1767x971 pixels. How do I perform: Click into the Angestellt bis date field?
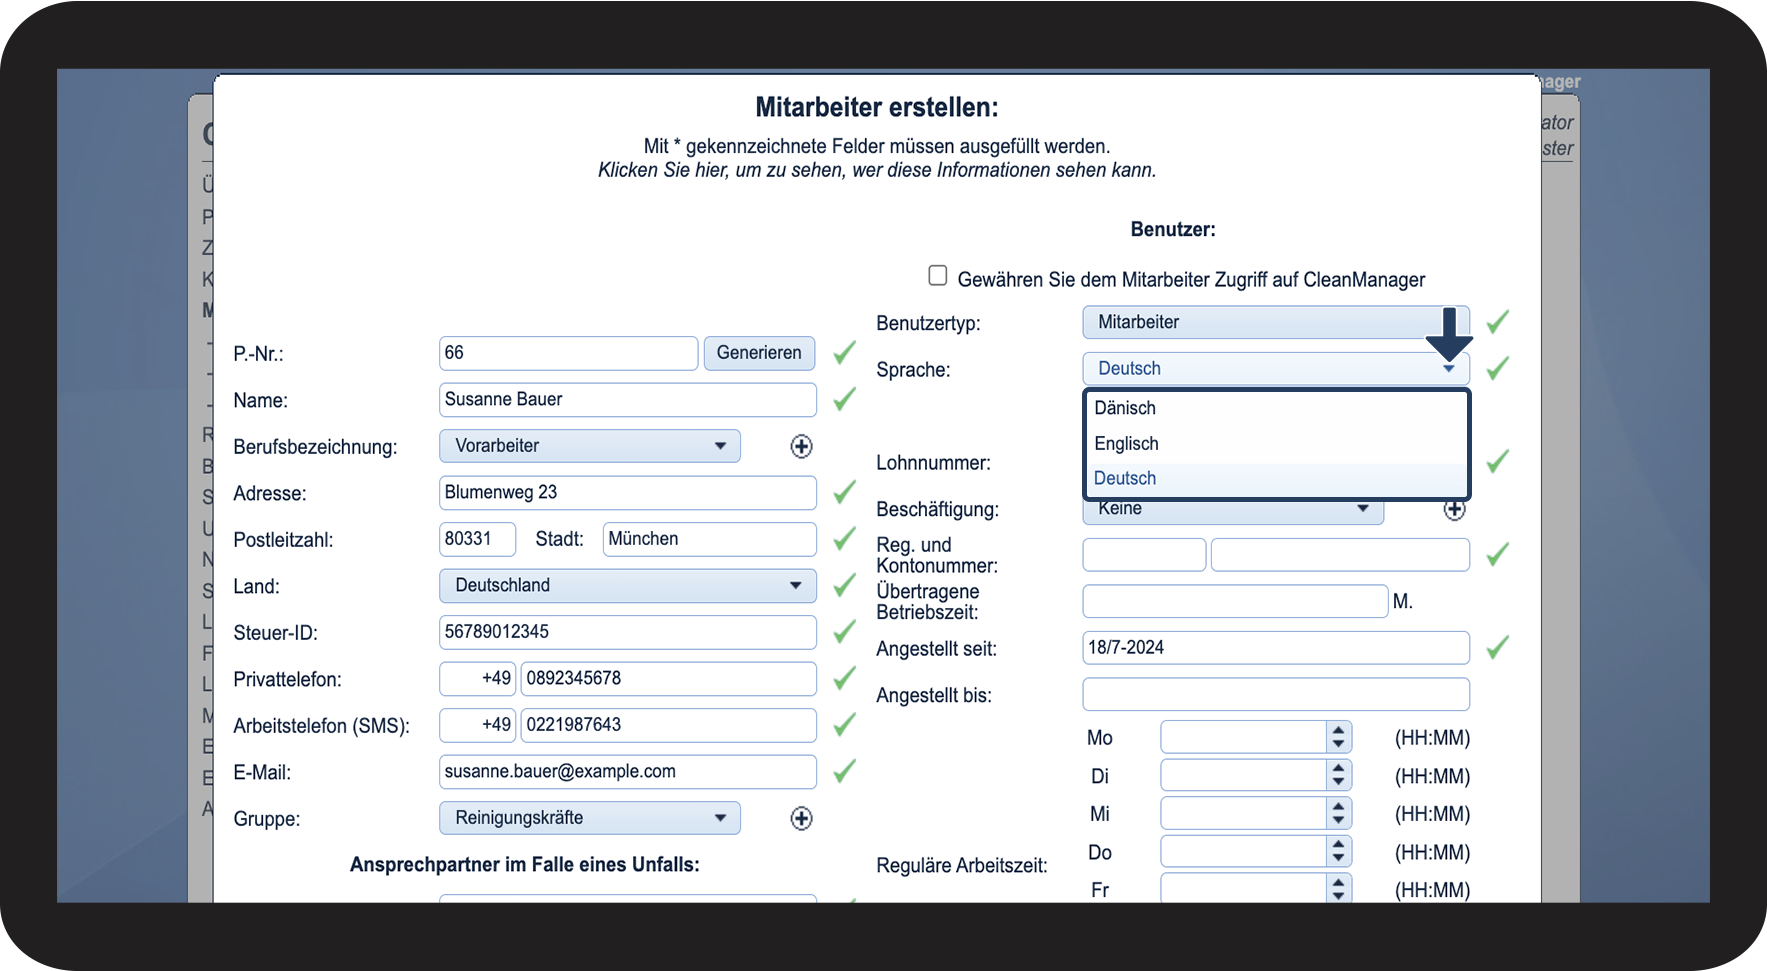tap(1275, 695)
